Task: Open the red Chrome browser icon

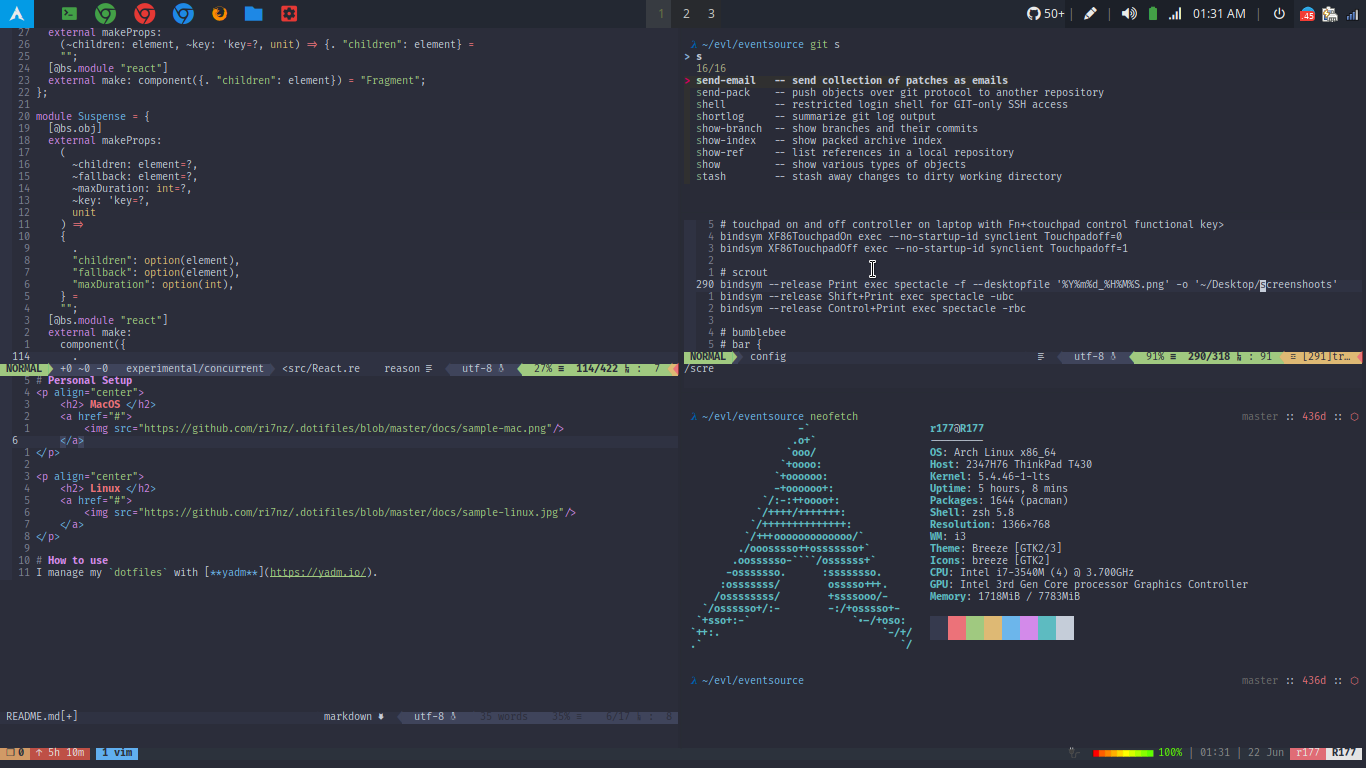Action: coord(145,13)
